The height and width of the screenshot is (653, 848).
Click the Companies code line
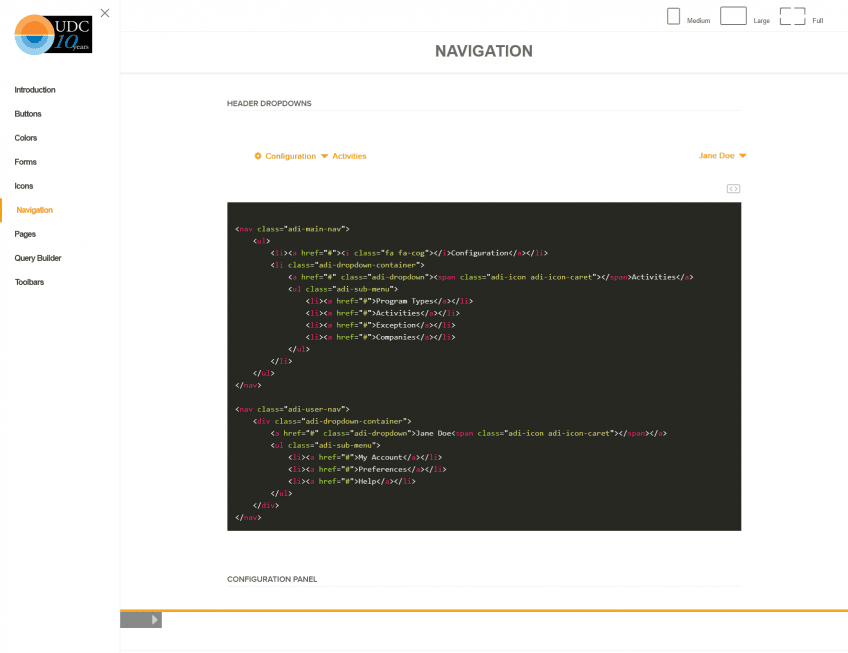click(381, 337)
